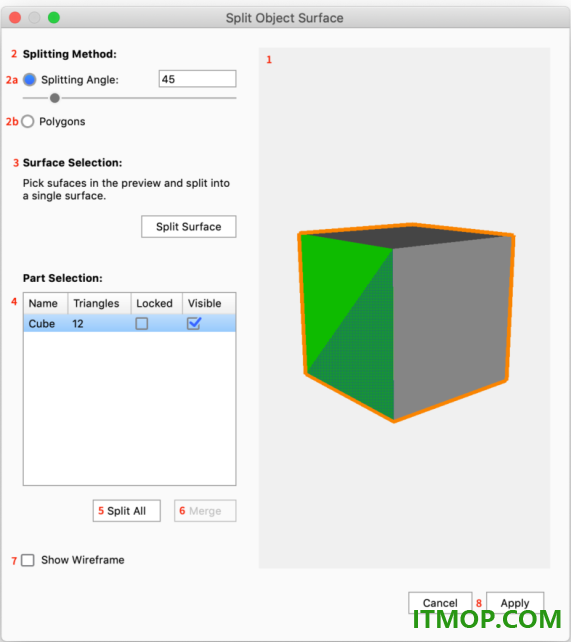Screen dimensions: 571x642
Task: Select the Splitting Angle radio button
Action: (x=29, y=79)
